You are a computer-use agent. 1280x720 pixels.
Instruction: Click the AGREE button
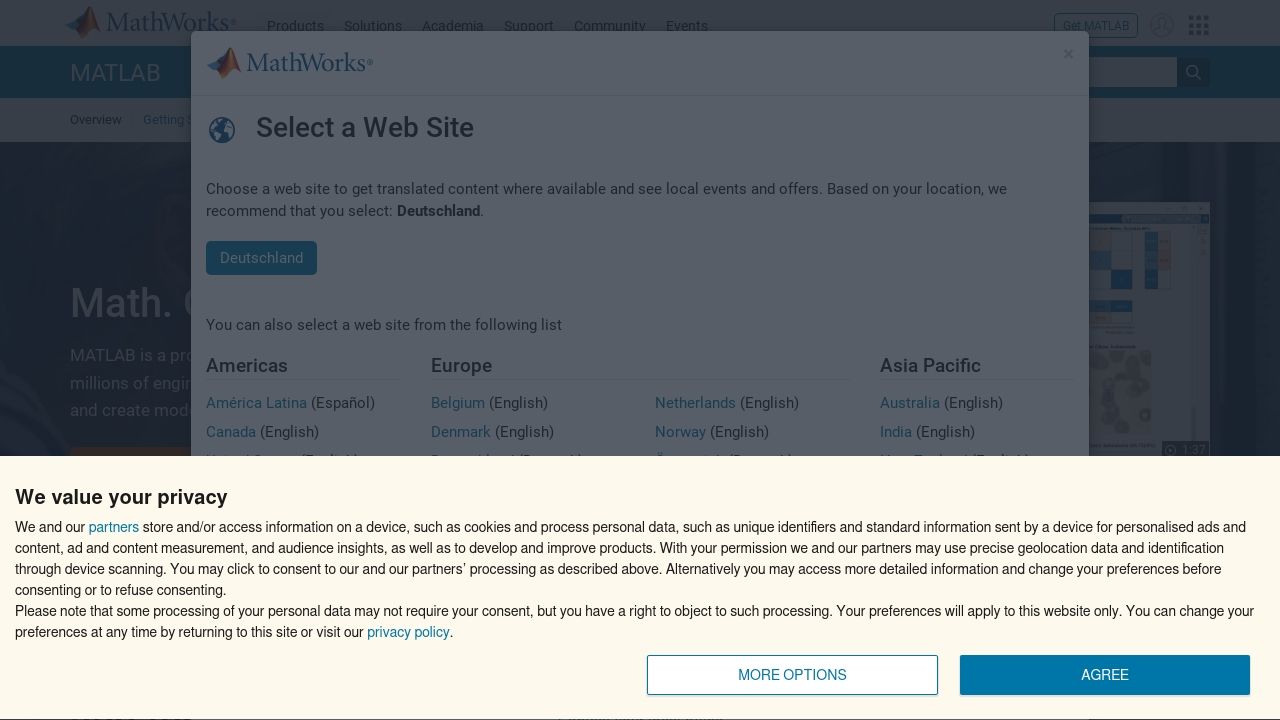[1105, 675]
